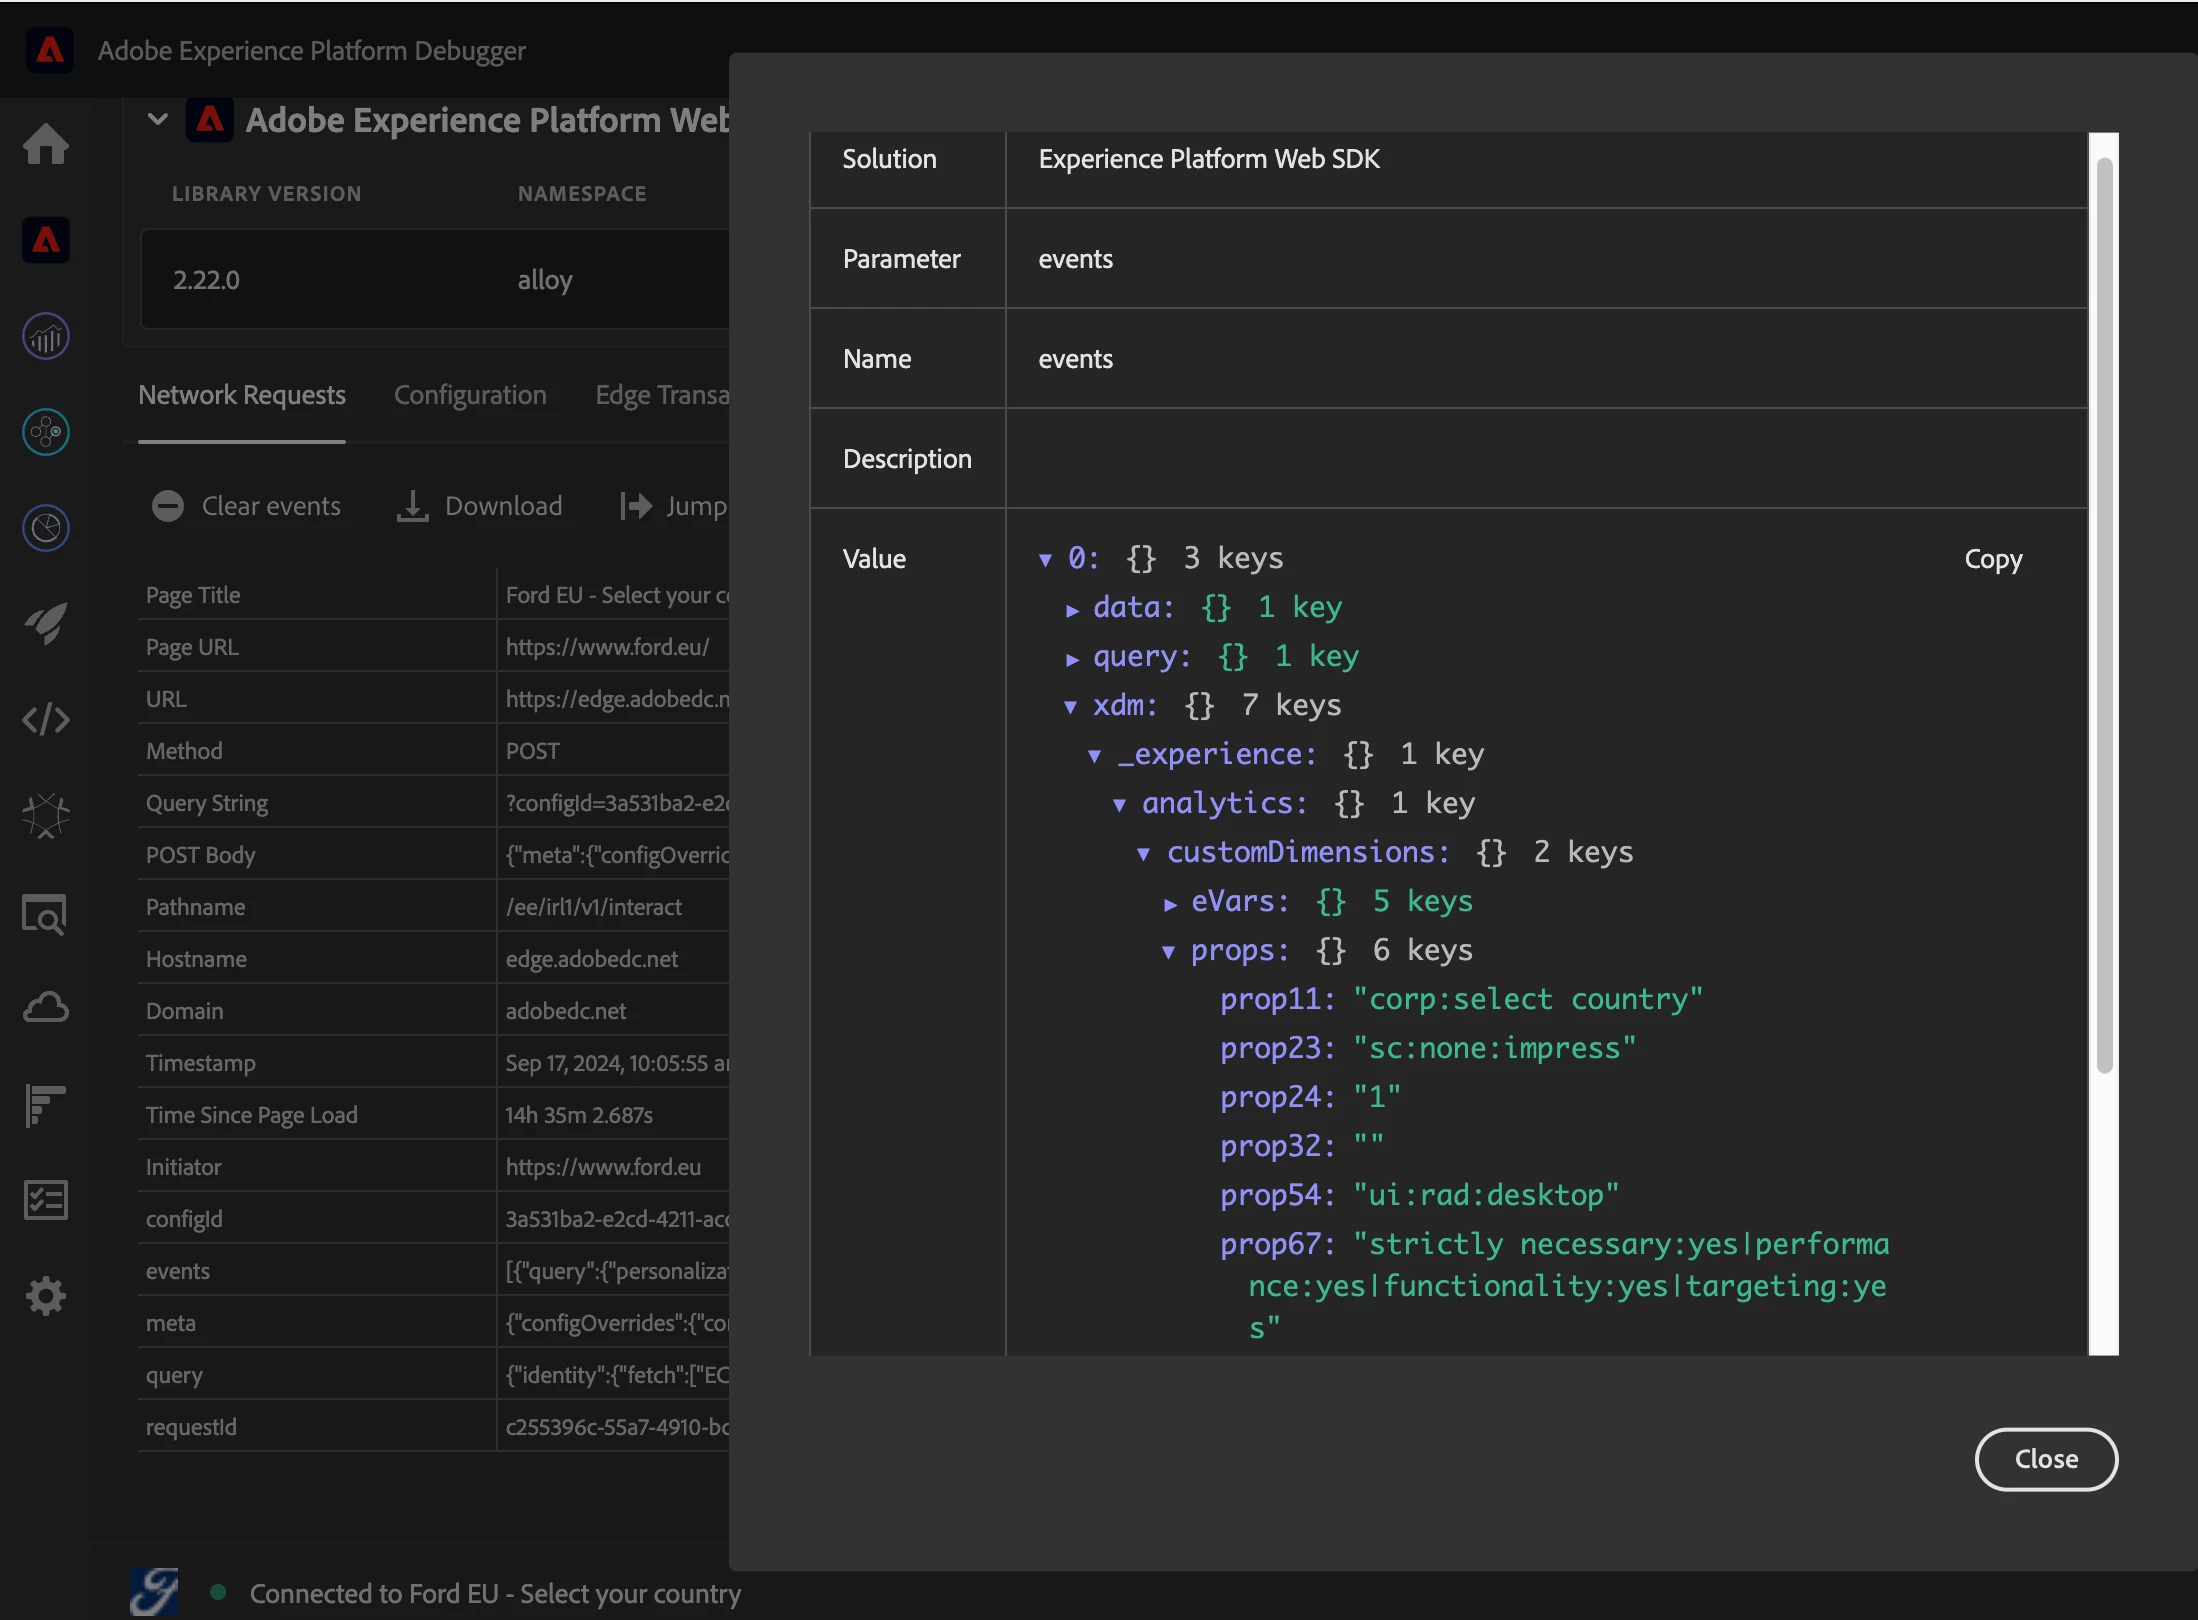
Task: Click the code brackets sidebar icon
Action: point(46,720)
